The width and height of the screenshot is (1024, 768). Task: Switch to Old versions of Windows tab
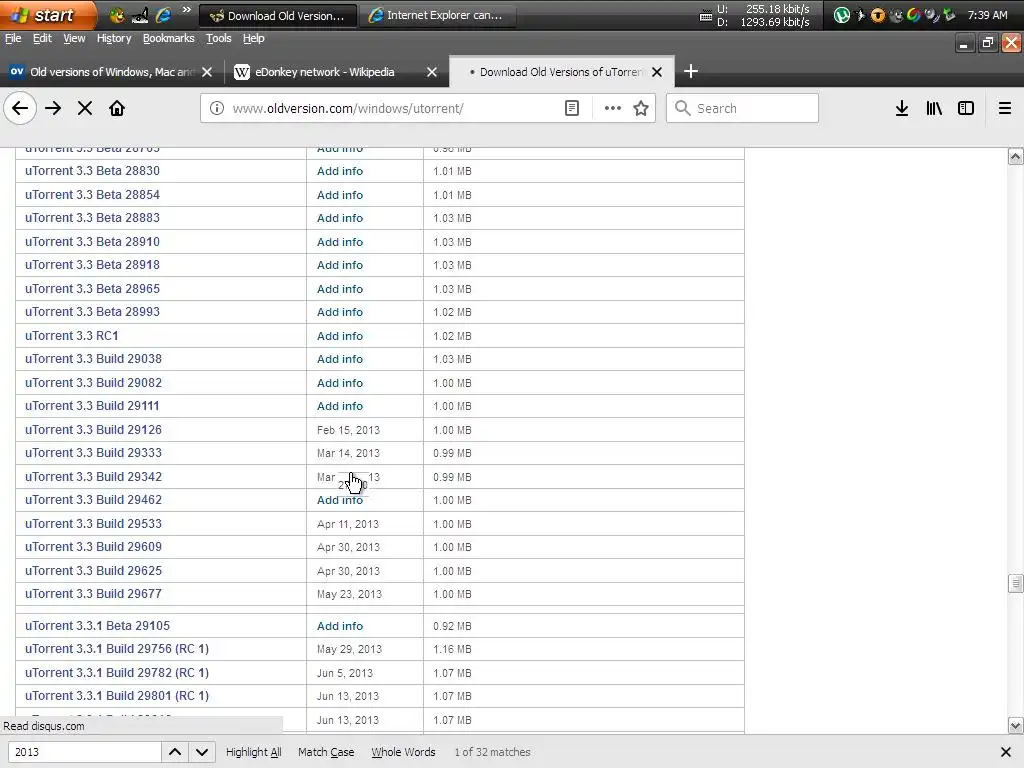(112, 72)
